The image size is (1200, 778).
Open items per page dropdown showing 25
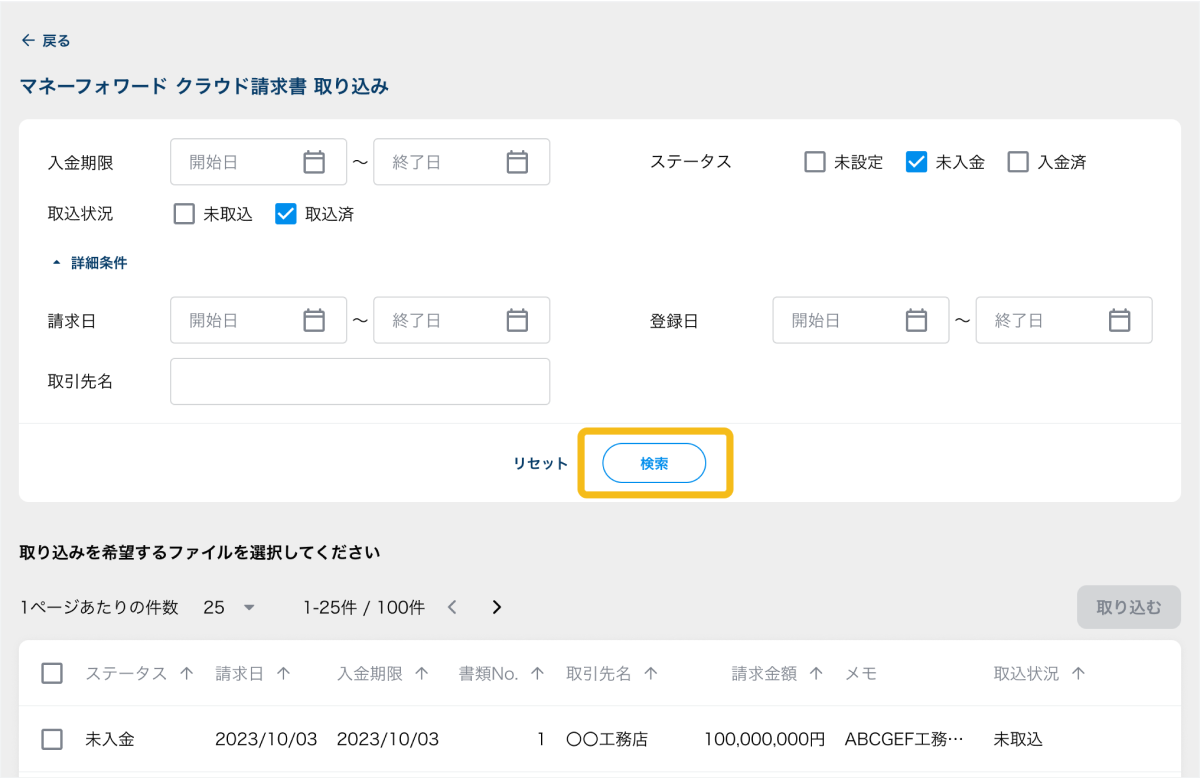(x=230, y=607)
